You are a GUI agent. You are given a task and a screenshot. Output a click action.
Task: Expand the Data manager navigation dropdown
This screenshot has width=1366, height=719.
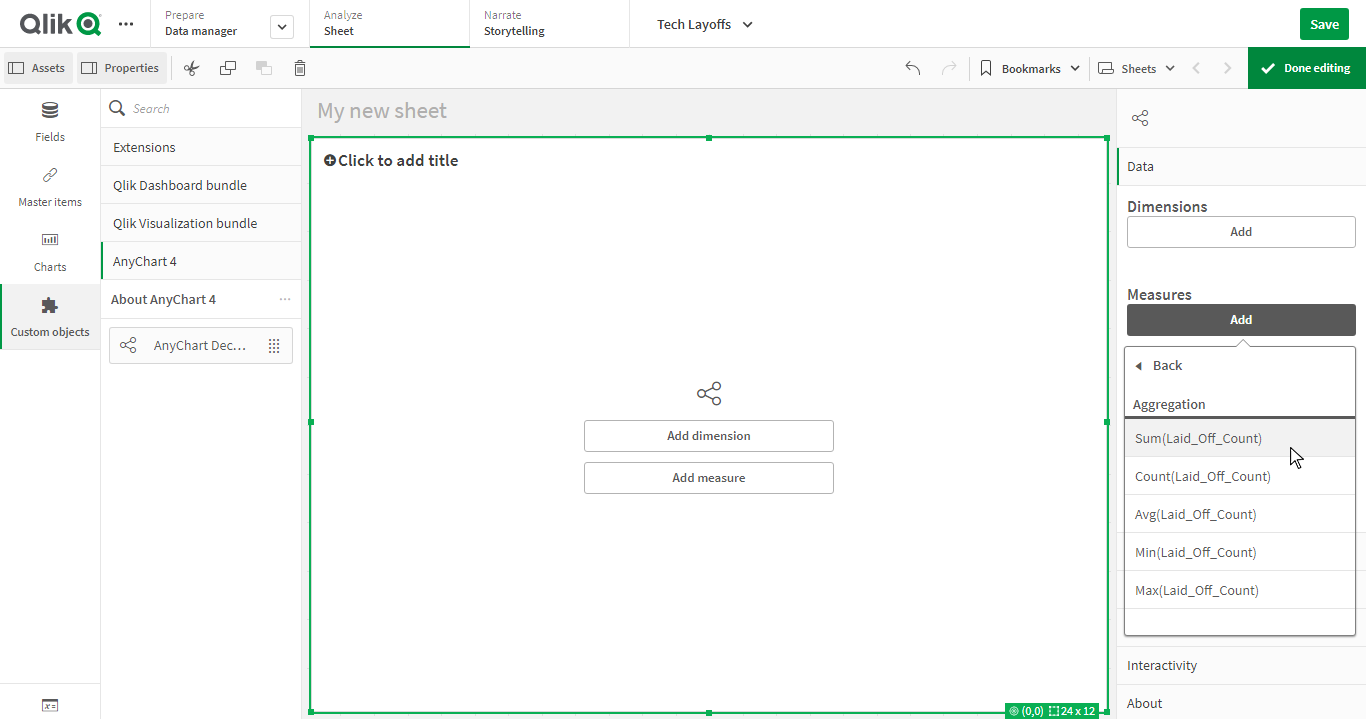click(281, 26)
